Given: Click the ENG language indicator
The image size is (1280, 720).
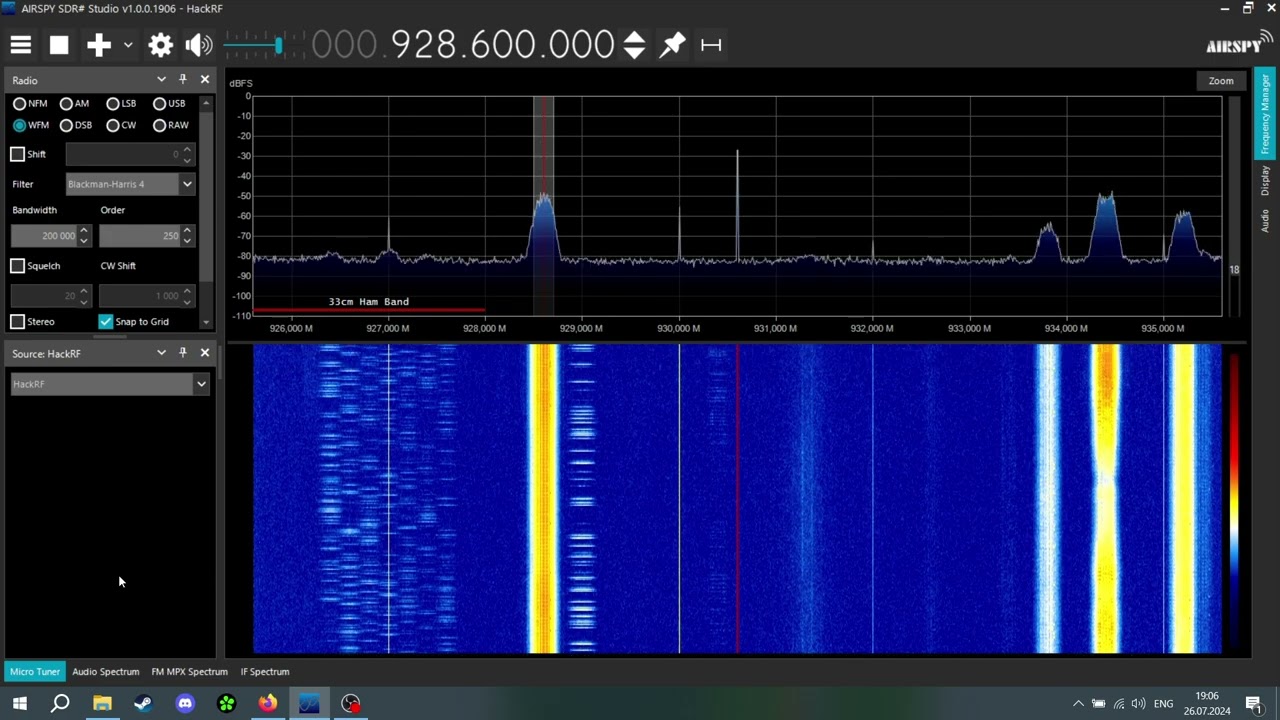Looking at the screenshot, I should pos(1163,704).
